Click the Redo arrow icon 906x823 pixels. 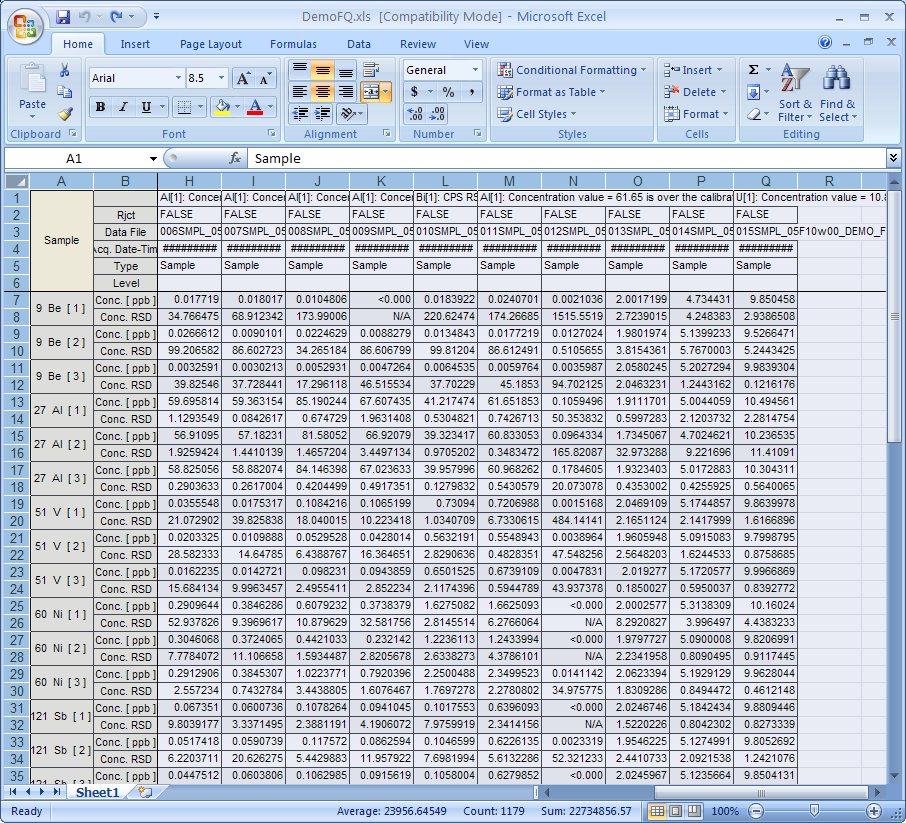pyautogui.click(x=116, y=17)
